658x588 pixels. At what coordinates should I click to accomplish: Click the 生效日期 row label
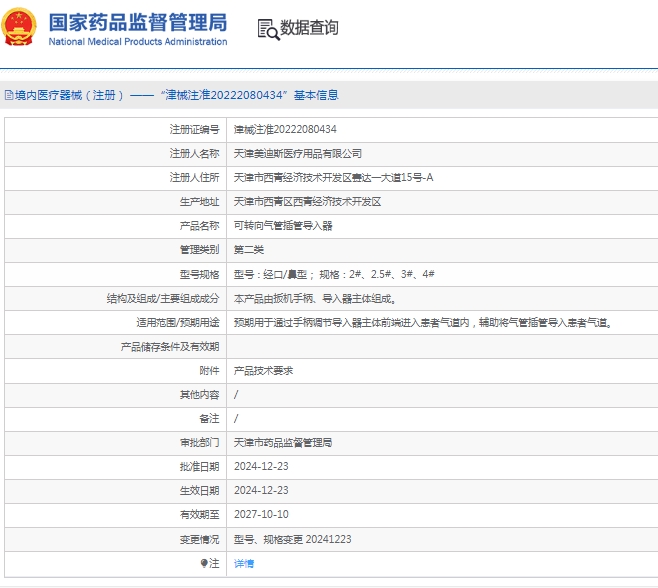click(x=199, y=490)
